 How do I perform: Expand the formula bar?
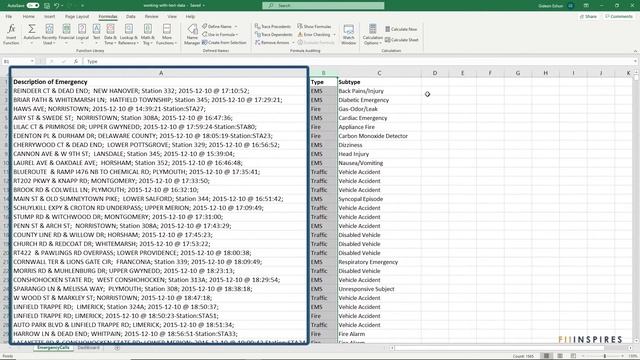click(x=636, y=61)
